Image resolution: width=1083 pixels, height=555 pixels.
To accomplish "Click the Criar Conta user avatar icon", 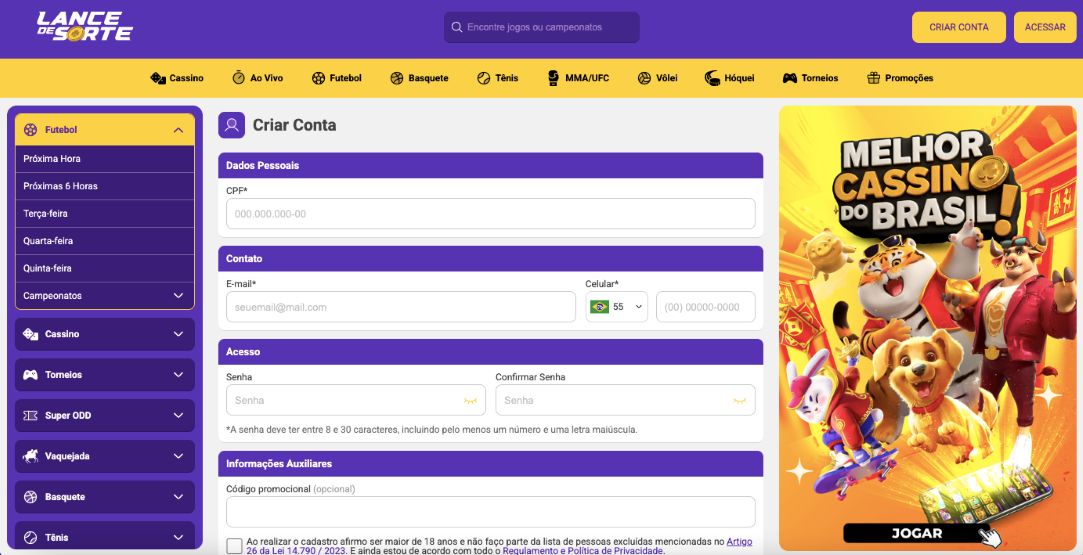I will pyautogui.click(x=231, y=125).
